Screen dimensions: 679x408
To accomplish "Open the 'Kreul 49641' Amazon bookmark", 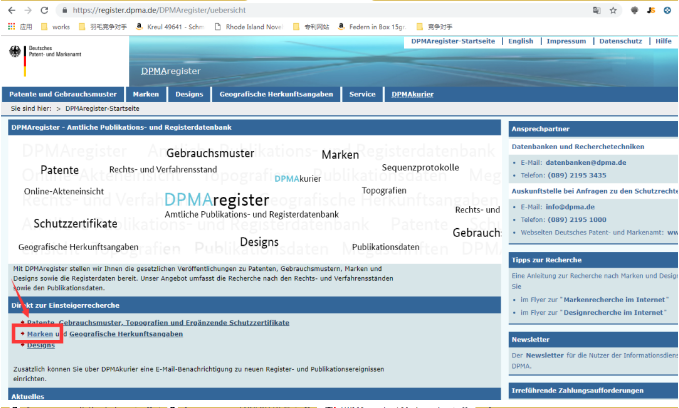I will (169, 26).
